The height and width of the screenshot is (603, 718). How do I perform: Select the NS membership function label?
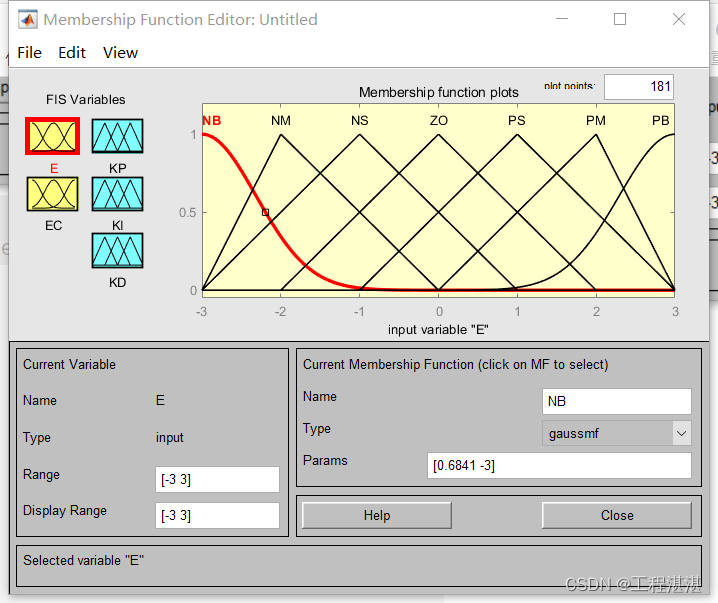pyautogui.click(x=359, y=120)
